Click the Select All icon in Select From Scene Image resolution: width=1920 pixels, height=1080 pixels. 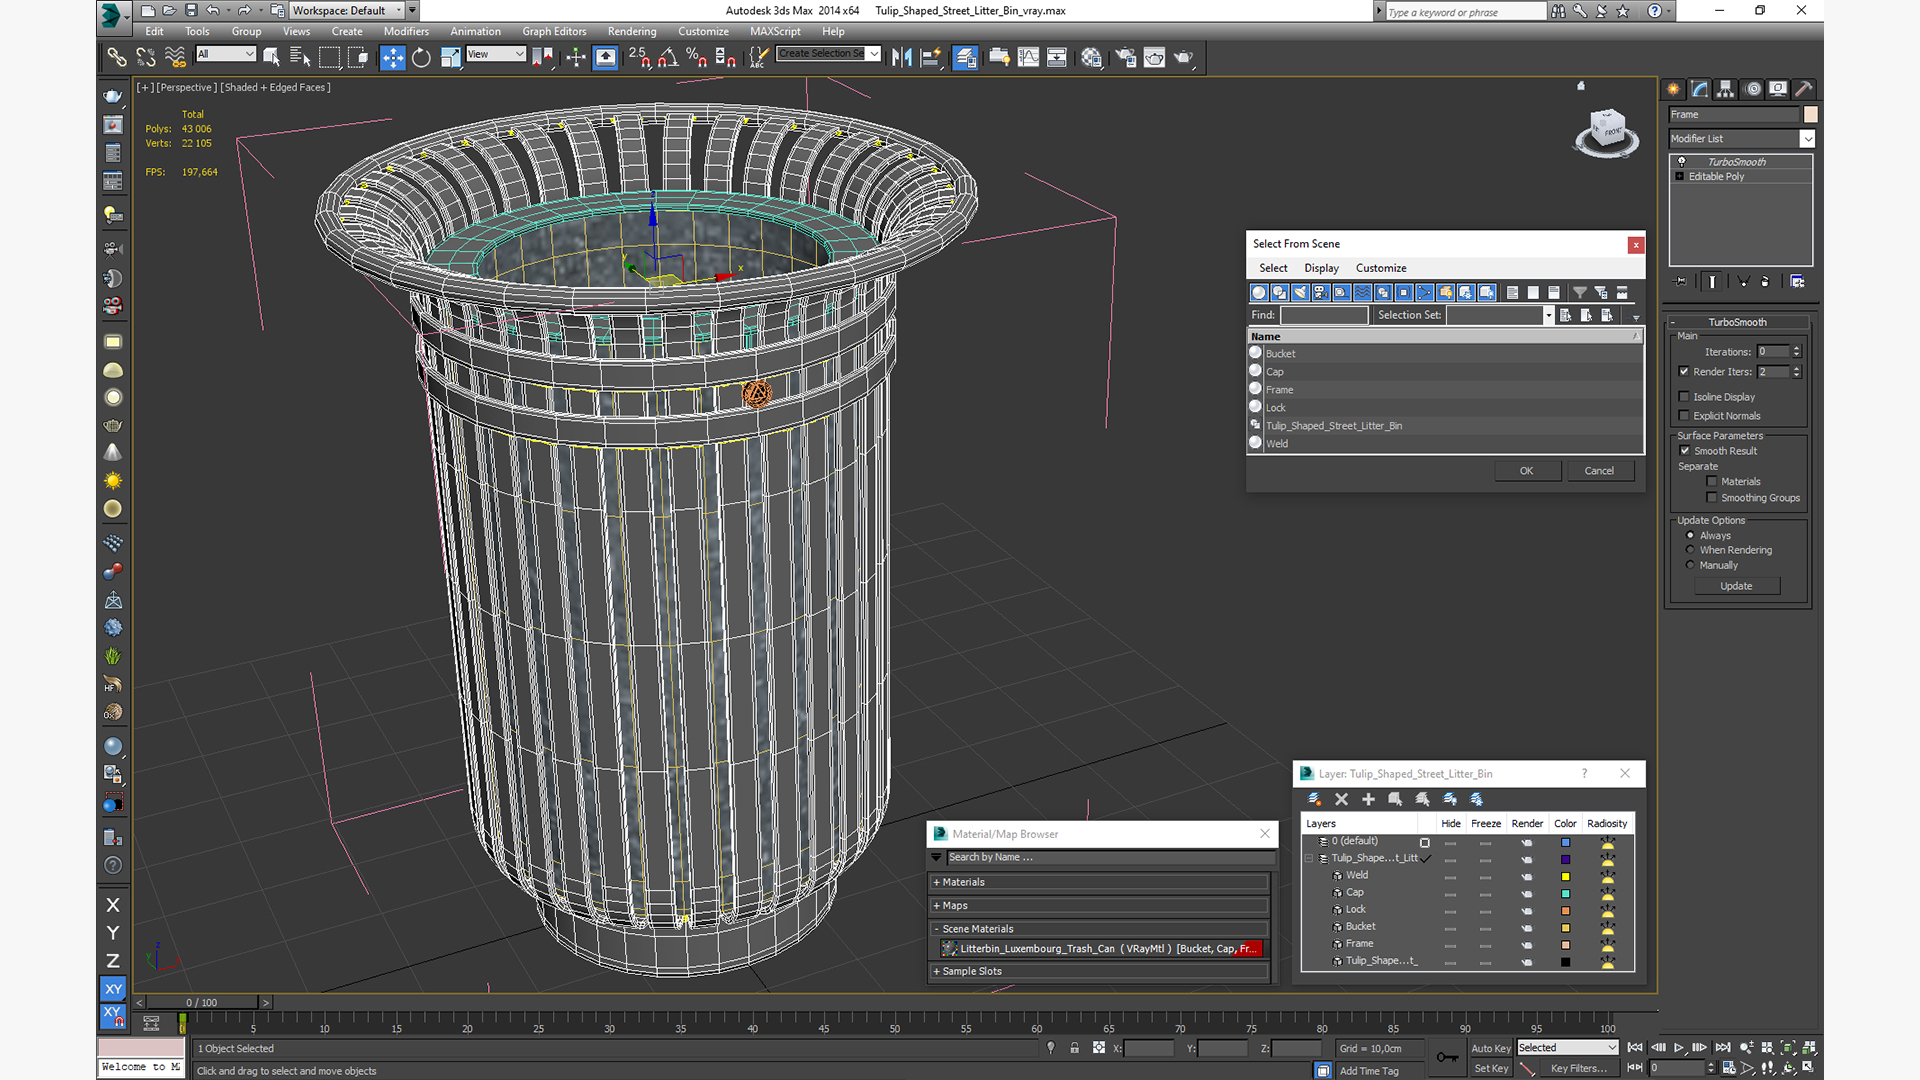[1512, 292]
